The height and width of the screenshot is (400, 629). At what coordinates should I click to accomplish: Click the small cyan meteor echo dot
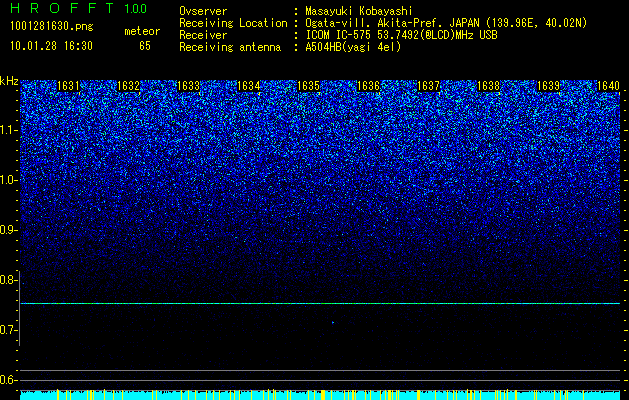click(x=333, y=322)
